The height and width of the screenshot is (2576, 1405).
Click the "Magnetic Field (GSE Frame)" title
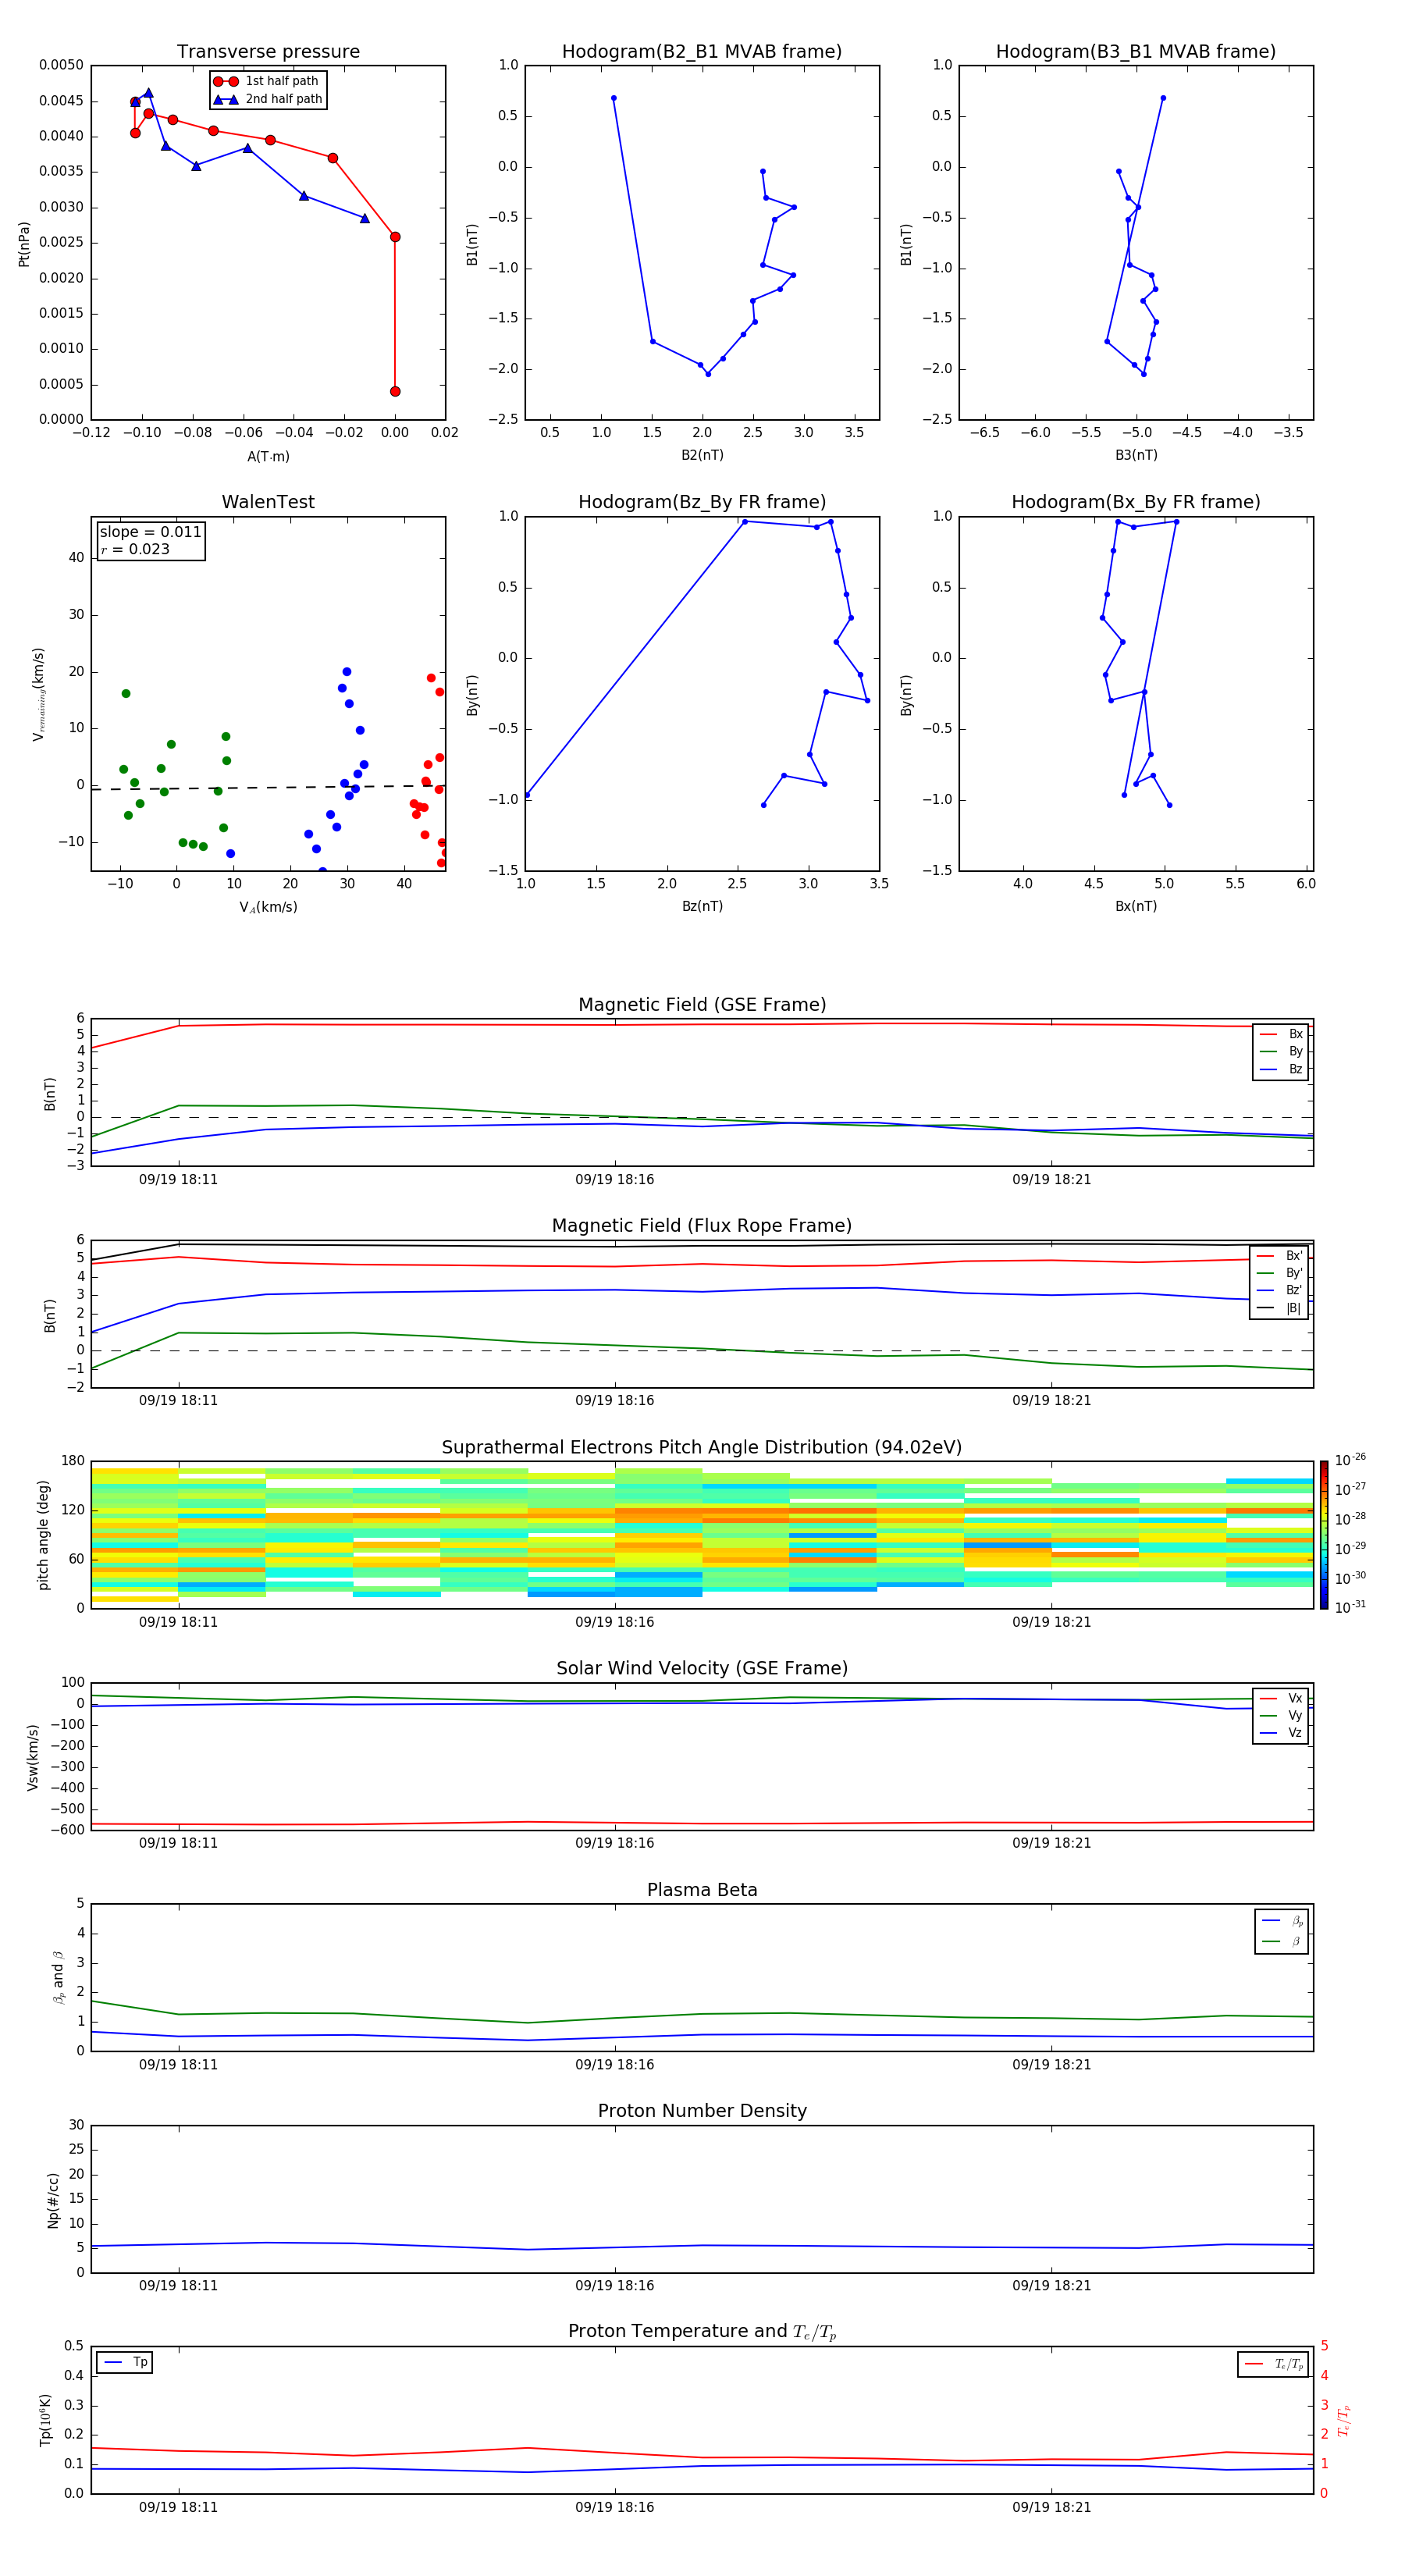click(x=702, y=1005)
